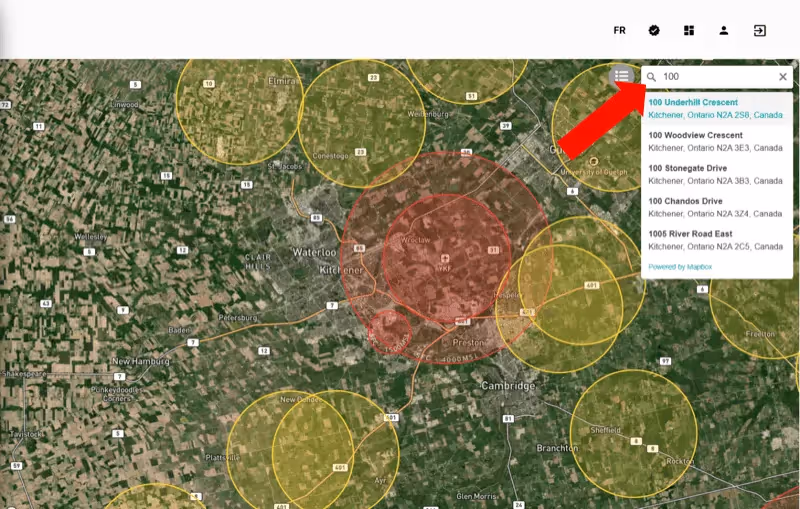
Task: Clear the search box with the X
Action: 783,77
